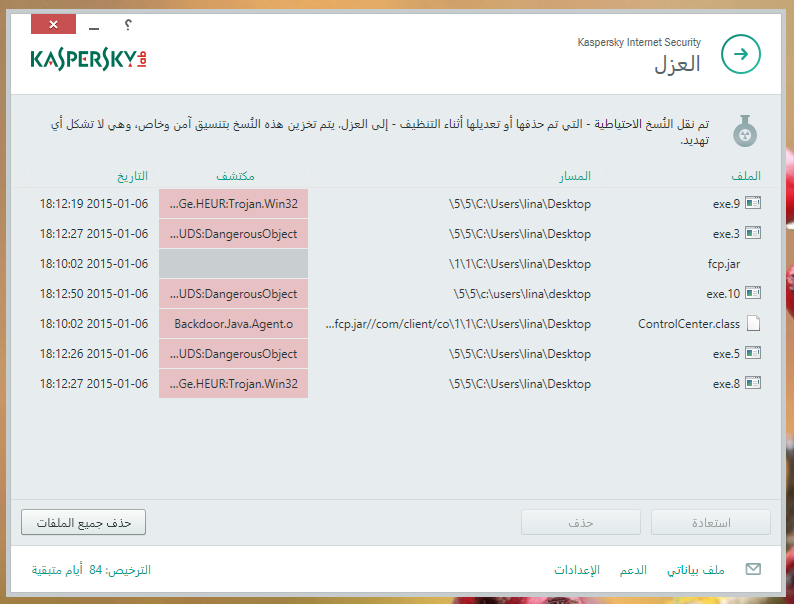This screenshot has width=794, height=604.
Task: Click the Kaspersky Internet Security title text
Action: pyautogui.click(x=639, y=42)
